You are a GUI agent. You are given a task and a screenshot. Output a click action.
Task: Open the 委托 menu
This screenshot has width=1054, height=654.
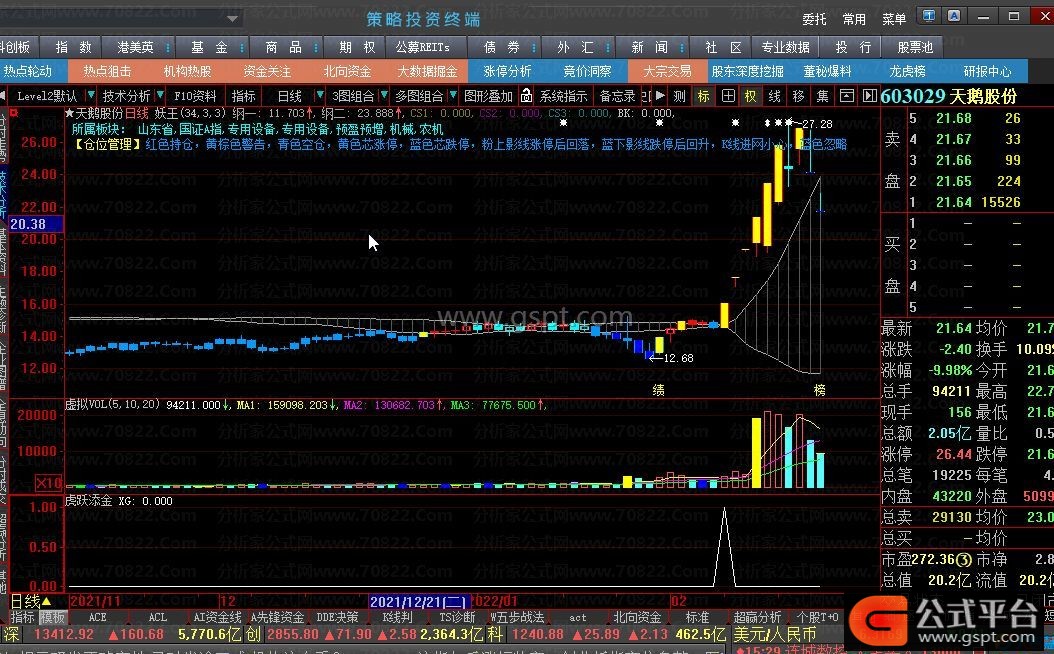click(814, 19)
